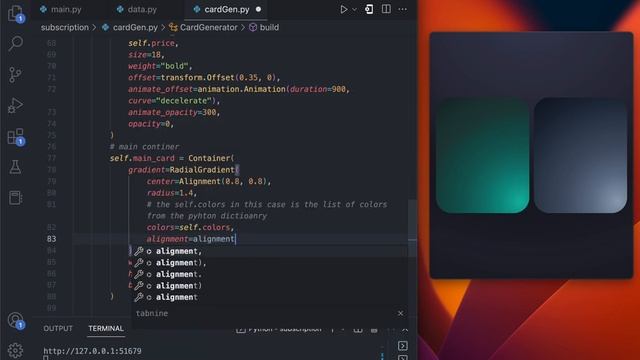Click the 'size=18,' code line
This screenshot has height=360, width=640.
(146, 54)
